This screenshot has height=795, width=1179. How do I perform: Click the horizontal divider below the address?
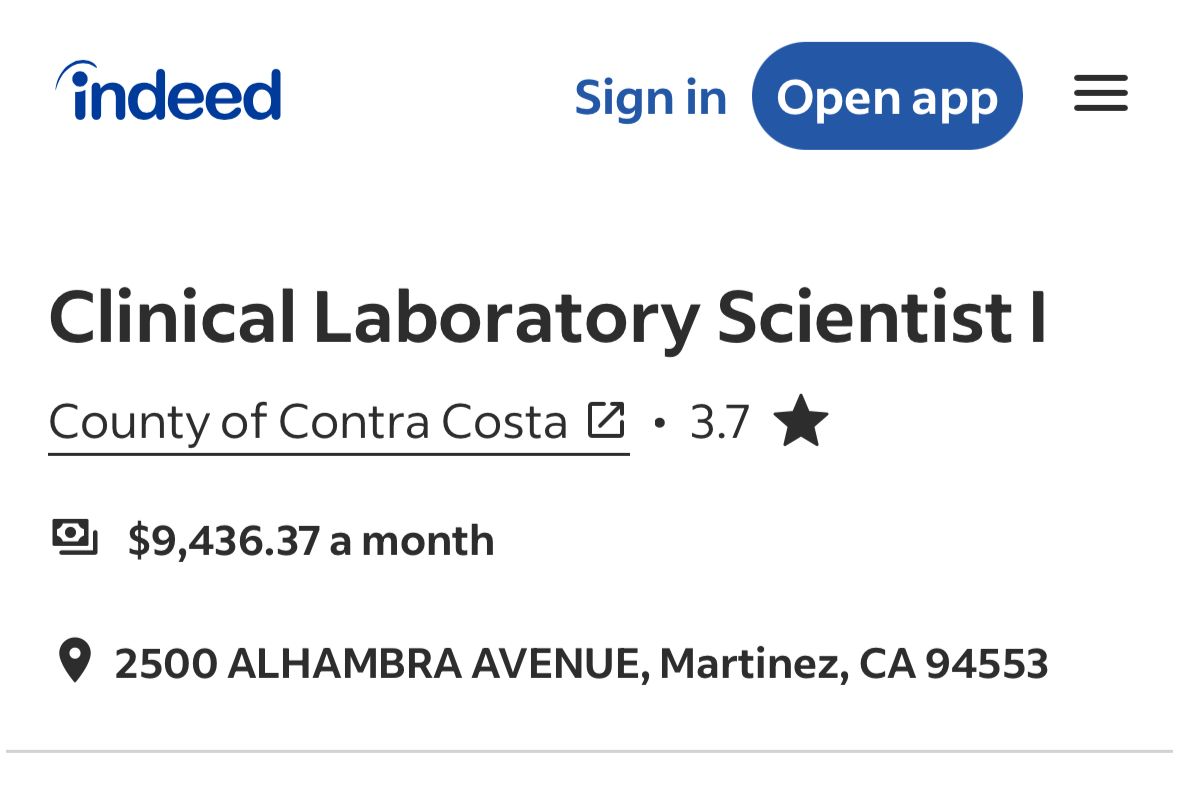click(x=589, y=751)
